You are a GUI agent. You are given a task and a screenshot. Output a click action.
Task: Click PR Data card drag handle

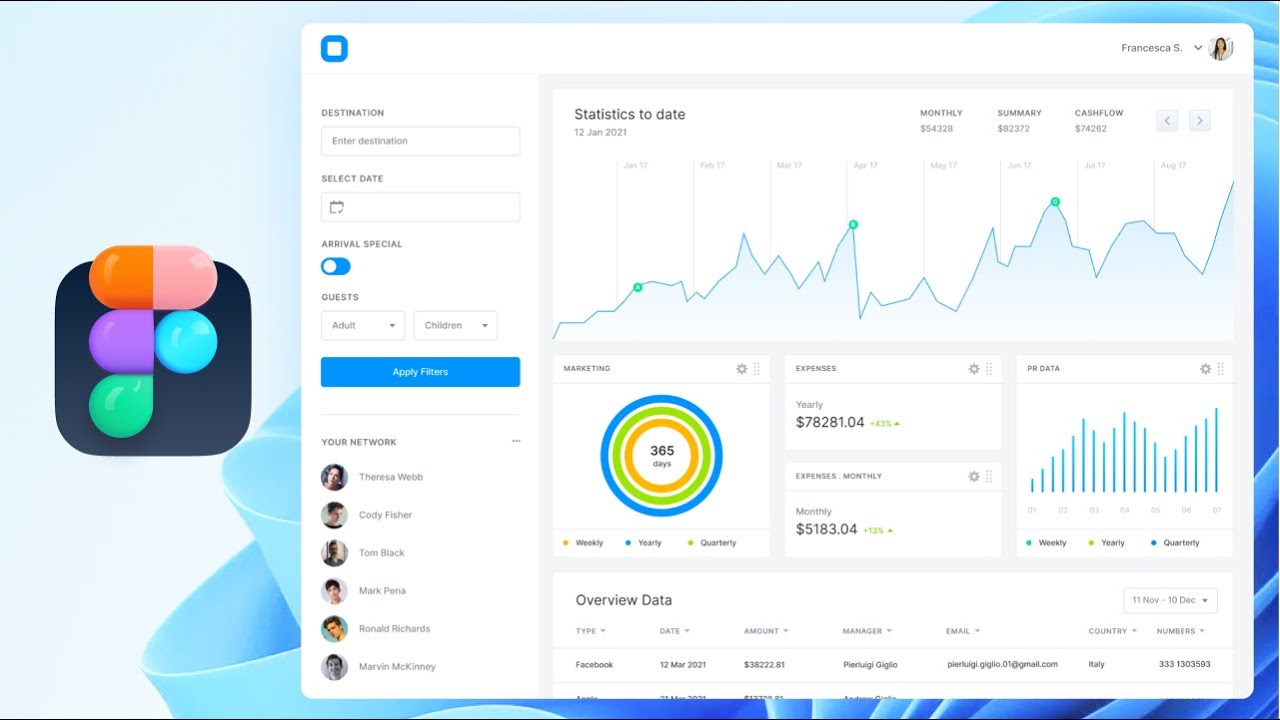pos(1221,369)
